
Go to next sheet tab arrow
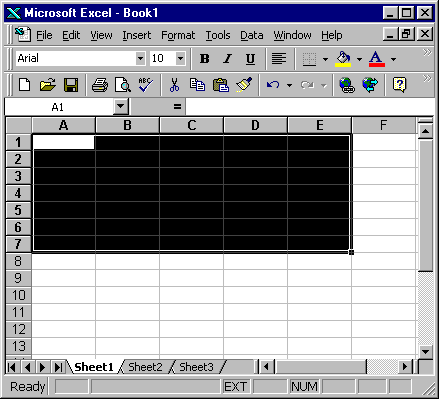tap(42, 367)
